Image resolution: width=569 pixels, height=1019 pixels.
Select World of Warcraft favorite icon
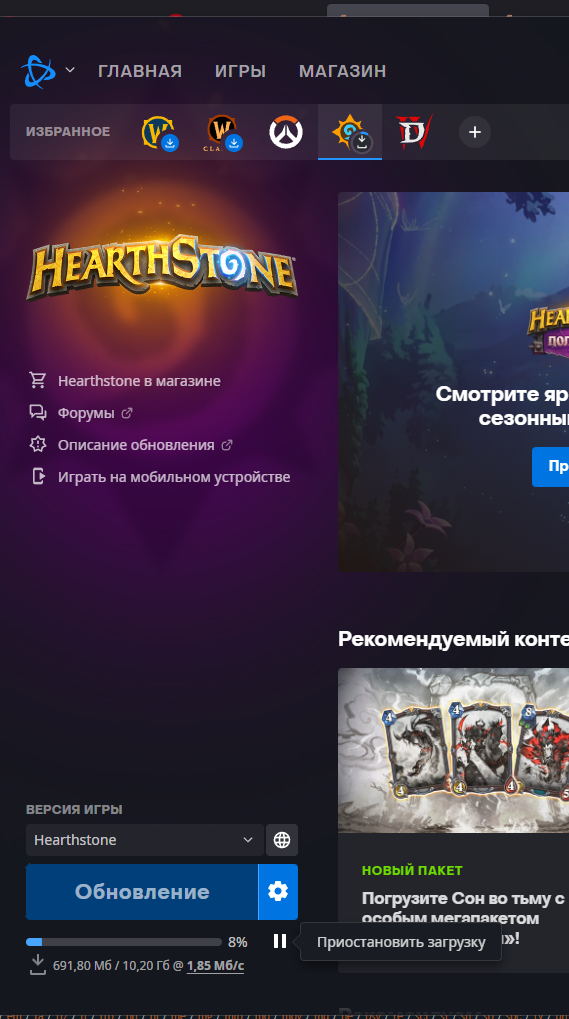click(158, 132)
